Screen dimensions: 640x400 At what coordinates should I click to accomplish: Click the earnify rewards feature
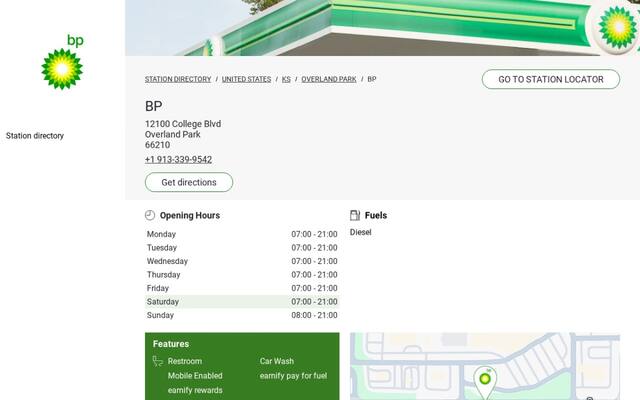pos(195,390)
